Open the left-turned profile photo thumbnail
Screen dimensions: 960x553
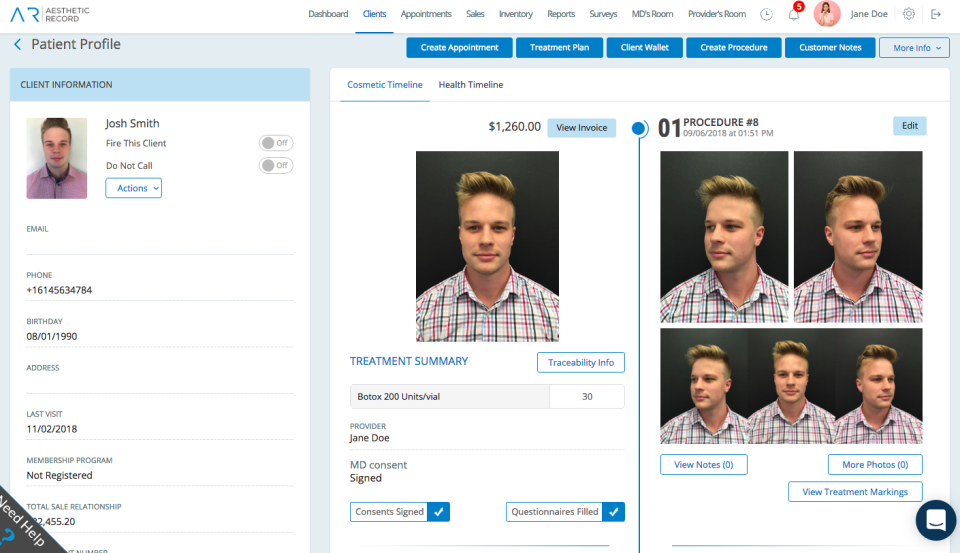(724, 237)
